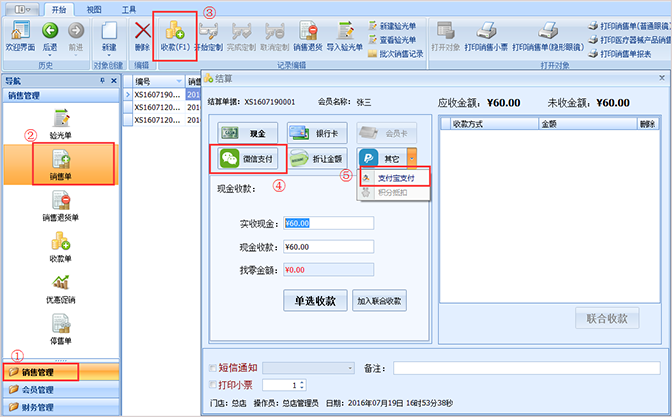Select the 销售管理 navigation group at bottom

tap(61, 372)
